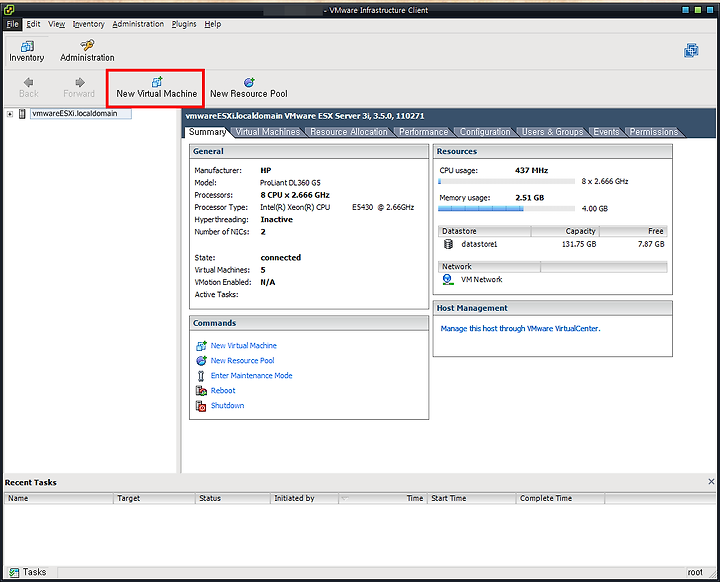Image resolution: width=720 pixels, height=582 pixels.
Task: Click the Reboot link
Action: [x=223, y=390]
